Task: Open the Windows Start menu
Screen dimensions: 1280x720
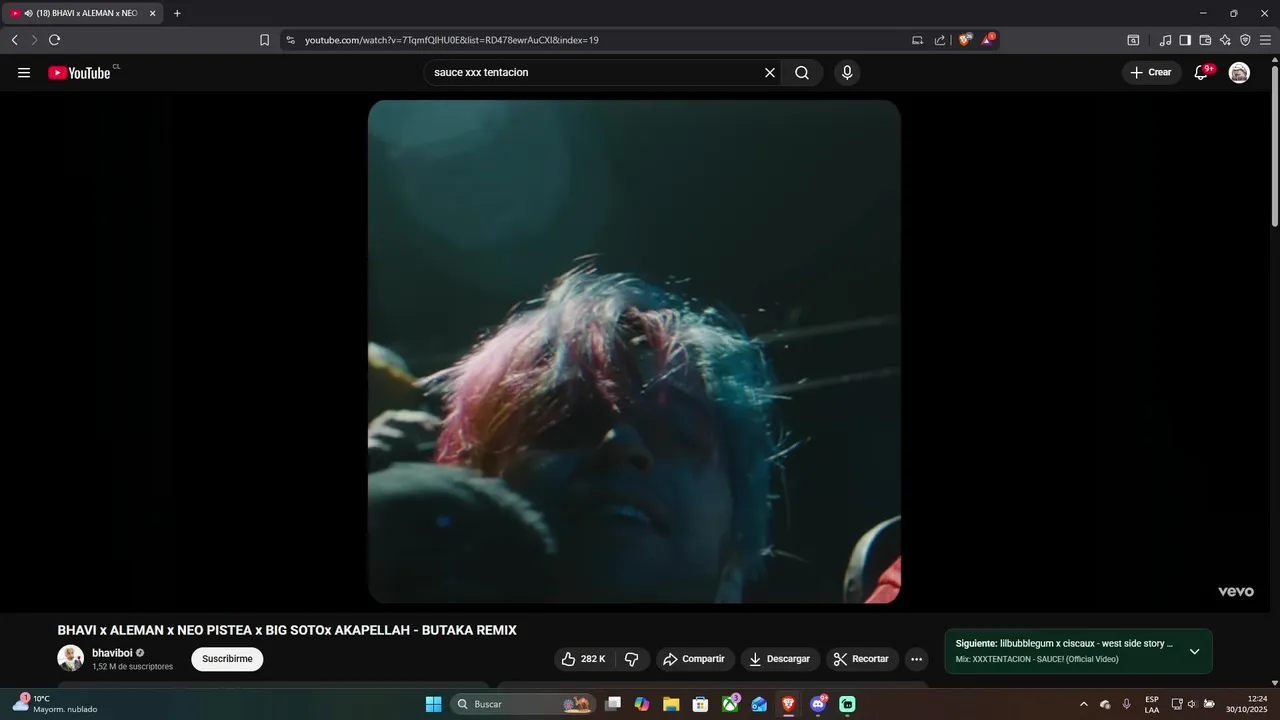Action: click(433, 704)
